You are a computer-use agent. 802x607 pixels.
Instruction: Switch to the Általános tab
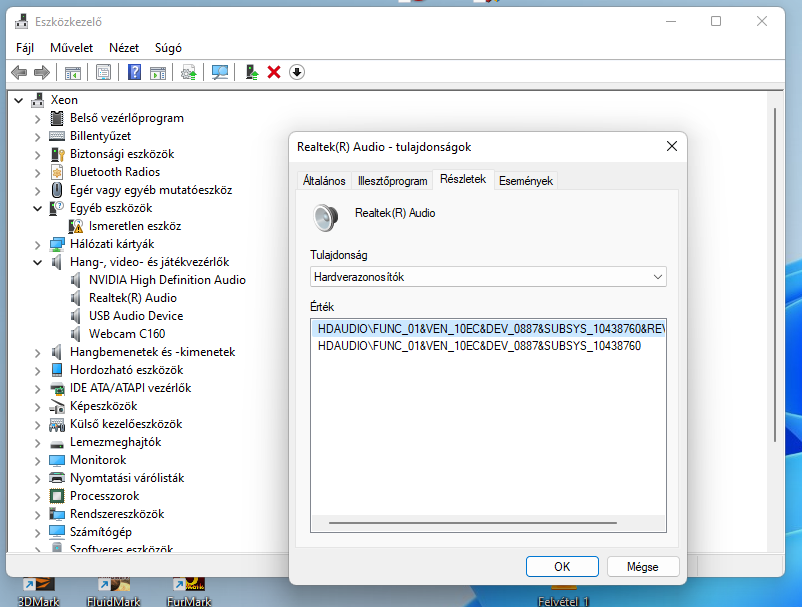pos(324,181)
